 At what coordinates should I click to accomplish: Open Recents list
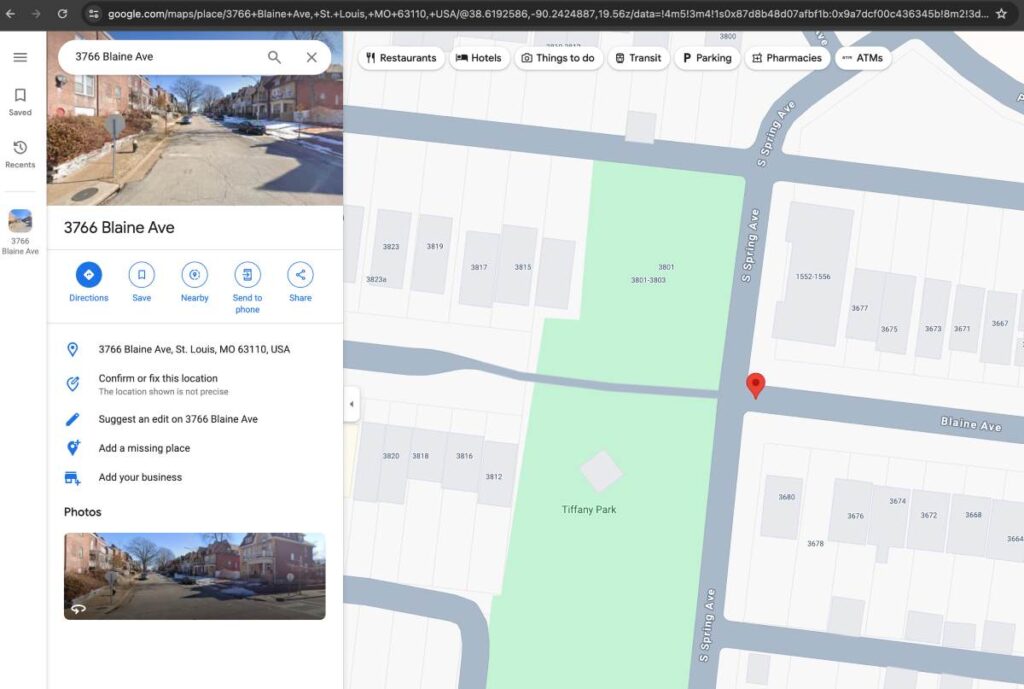coord(20,154)
